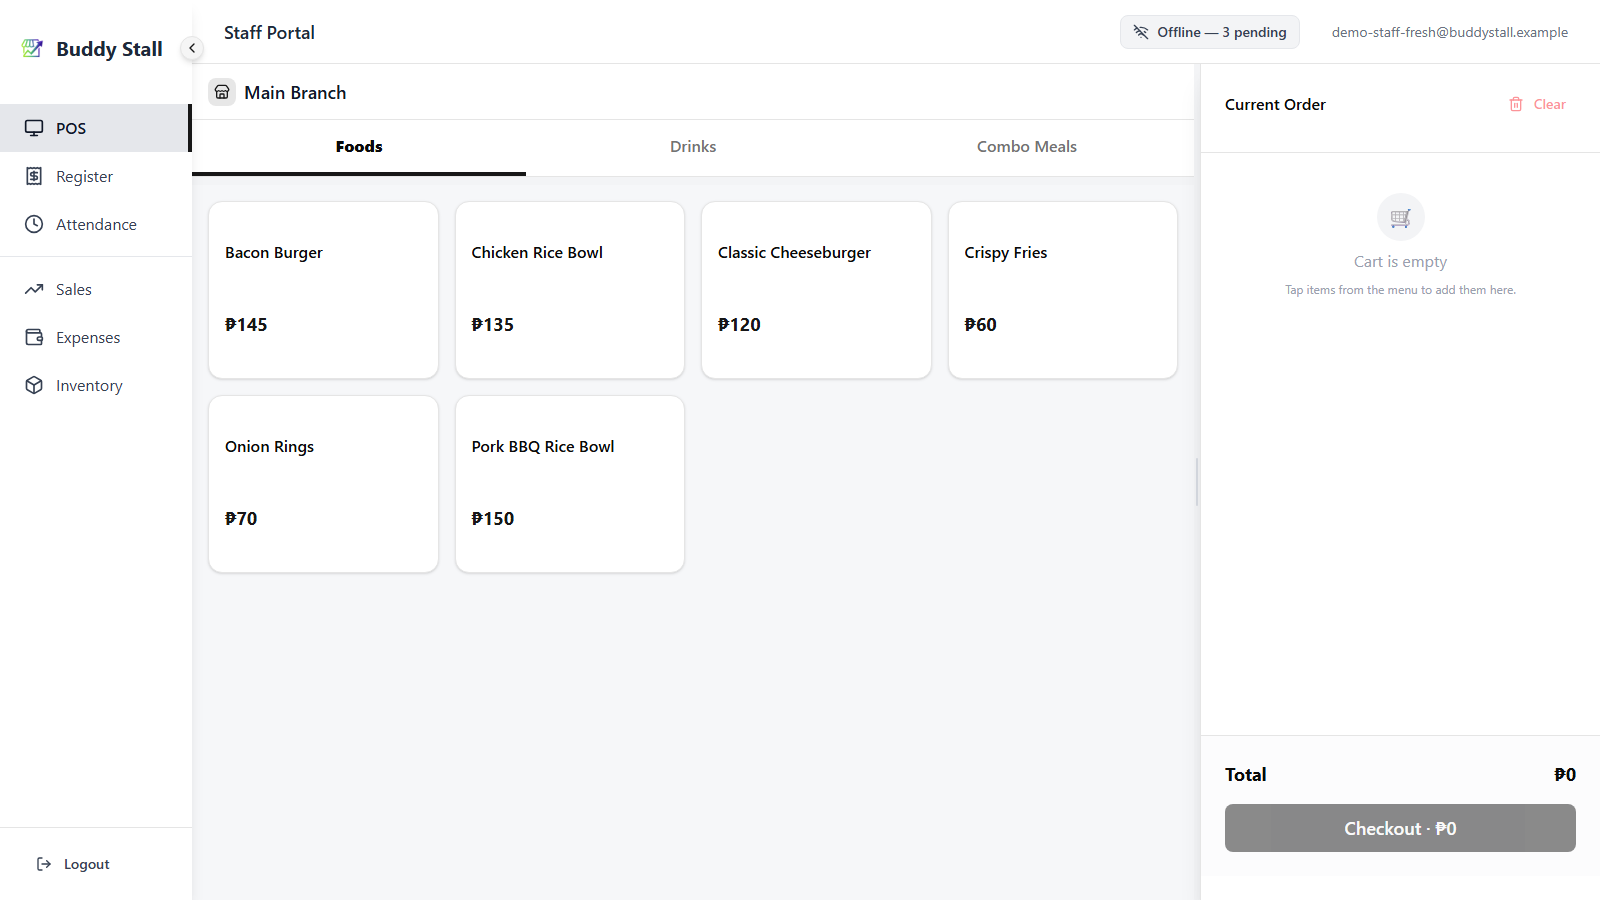This screenshot has width=1600, height=900.
Task: Collapse the sidebar with chevron button
Action: click(192, 48)
